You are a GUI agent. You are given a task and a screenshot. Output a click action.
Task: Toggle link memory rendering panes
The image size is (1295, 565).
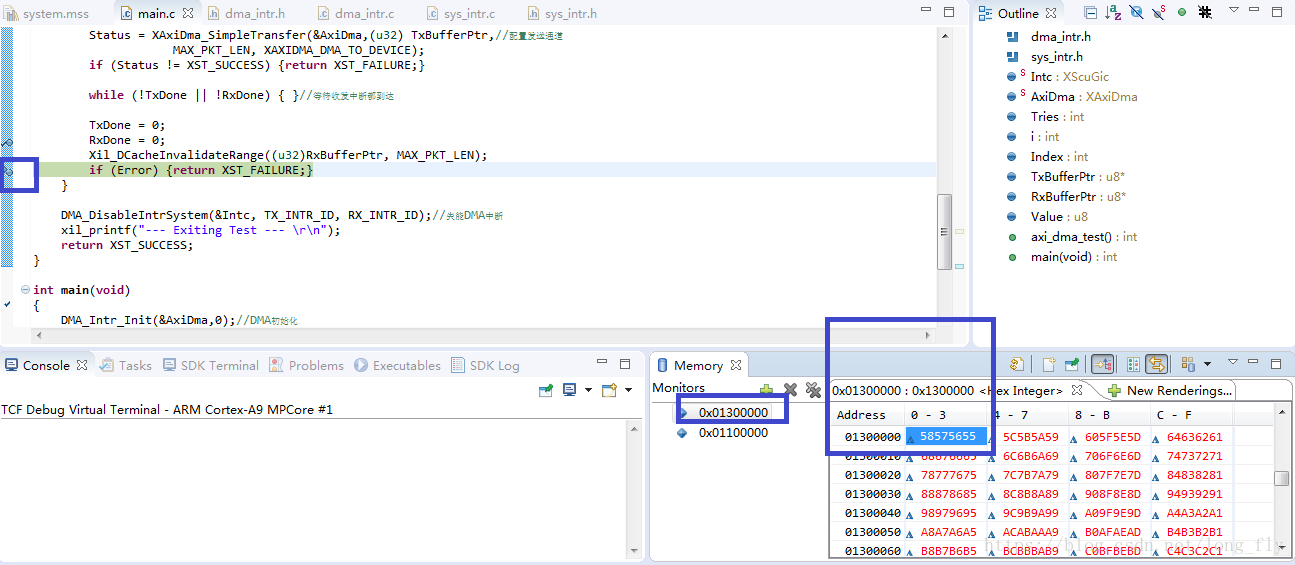pyautogui.click(x=1158, y=365)
